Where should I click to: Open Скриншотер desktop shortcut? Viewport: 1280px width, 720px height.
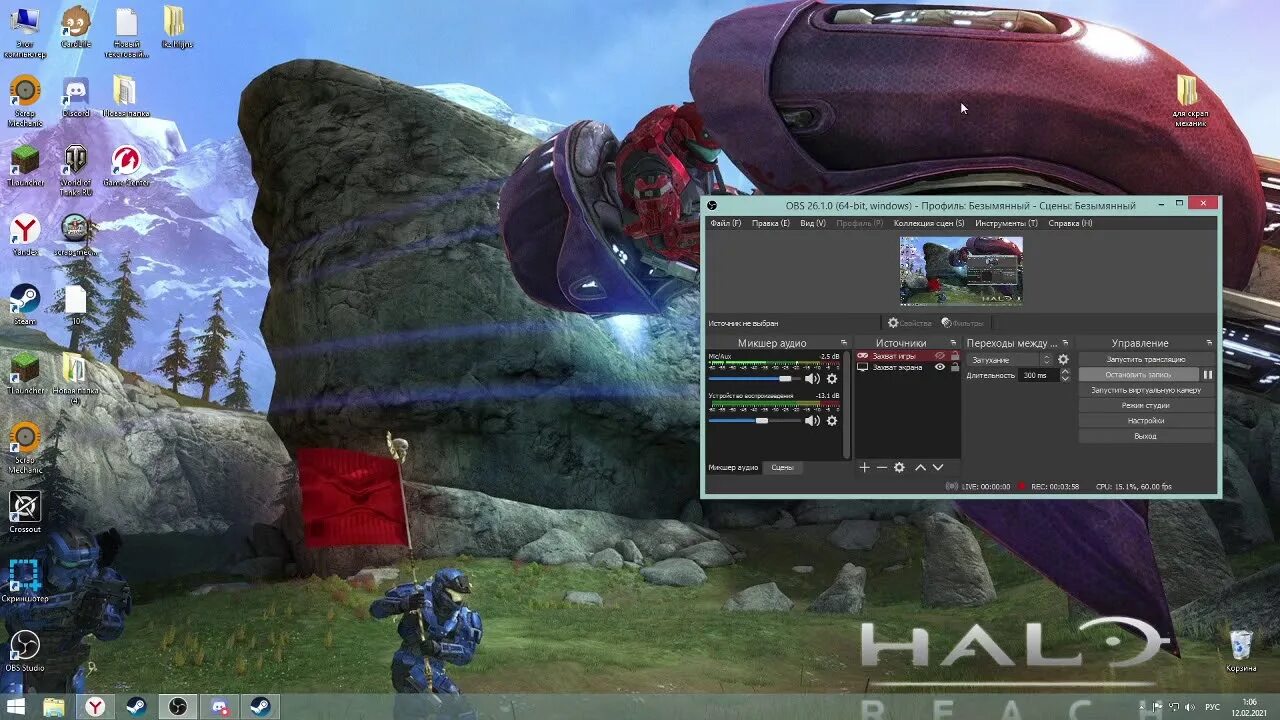point(25,580)
